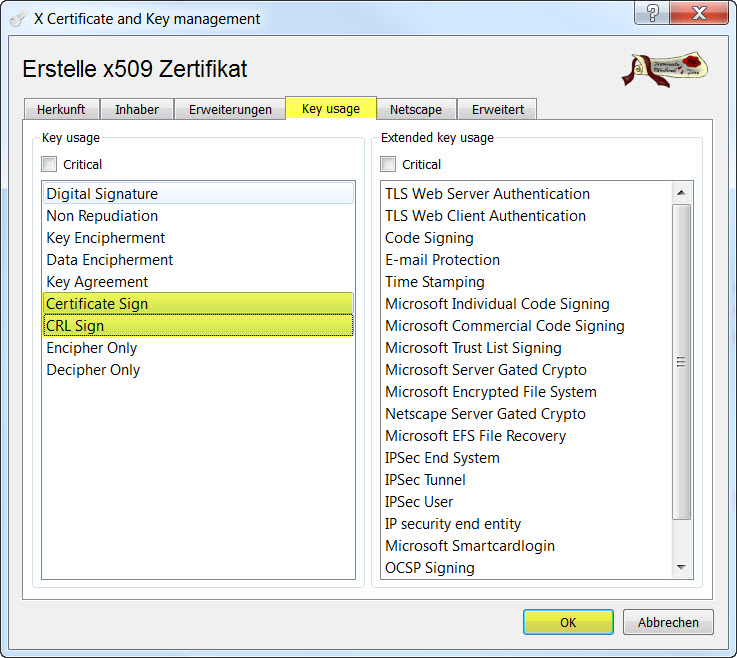Open the Inhaber tab

tap(137, 109)
